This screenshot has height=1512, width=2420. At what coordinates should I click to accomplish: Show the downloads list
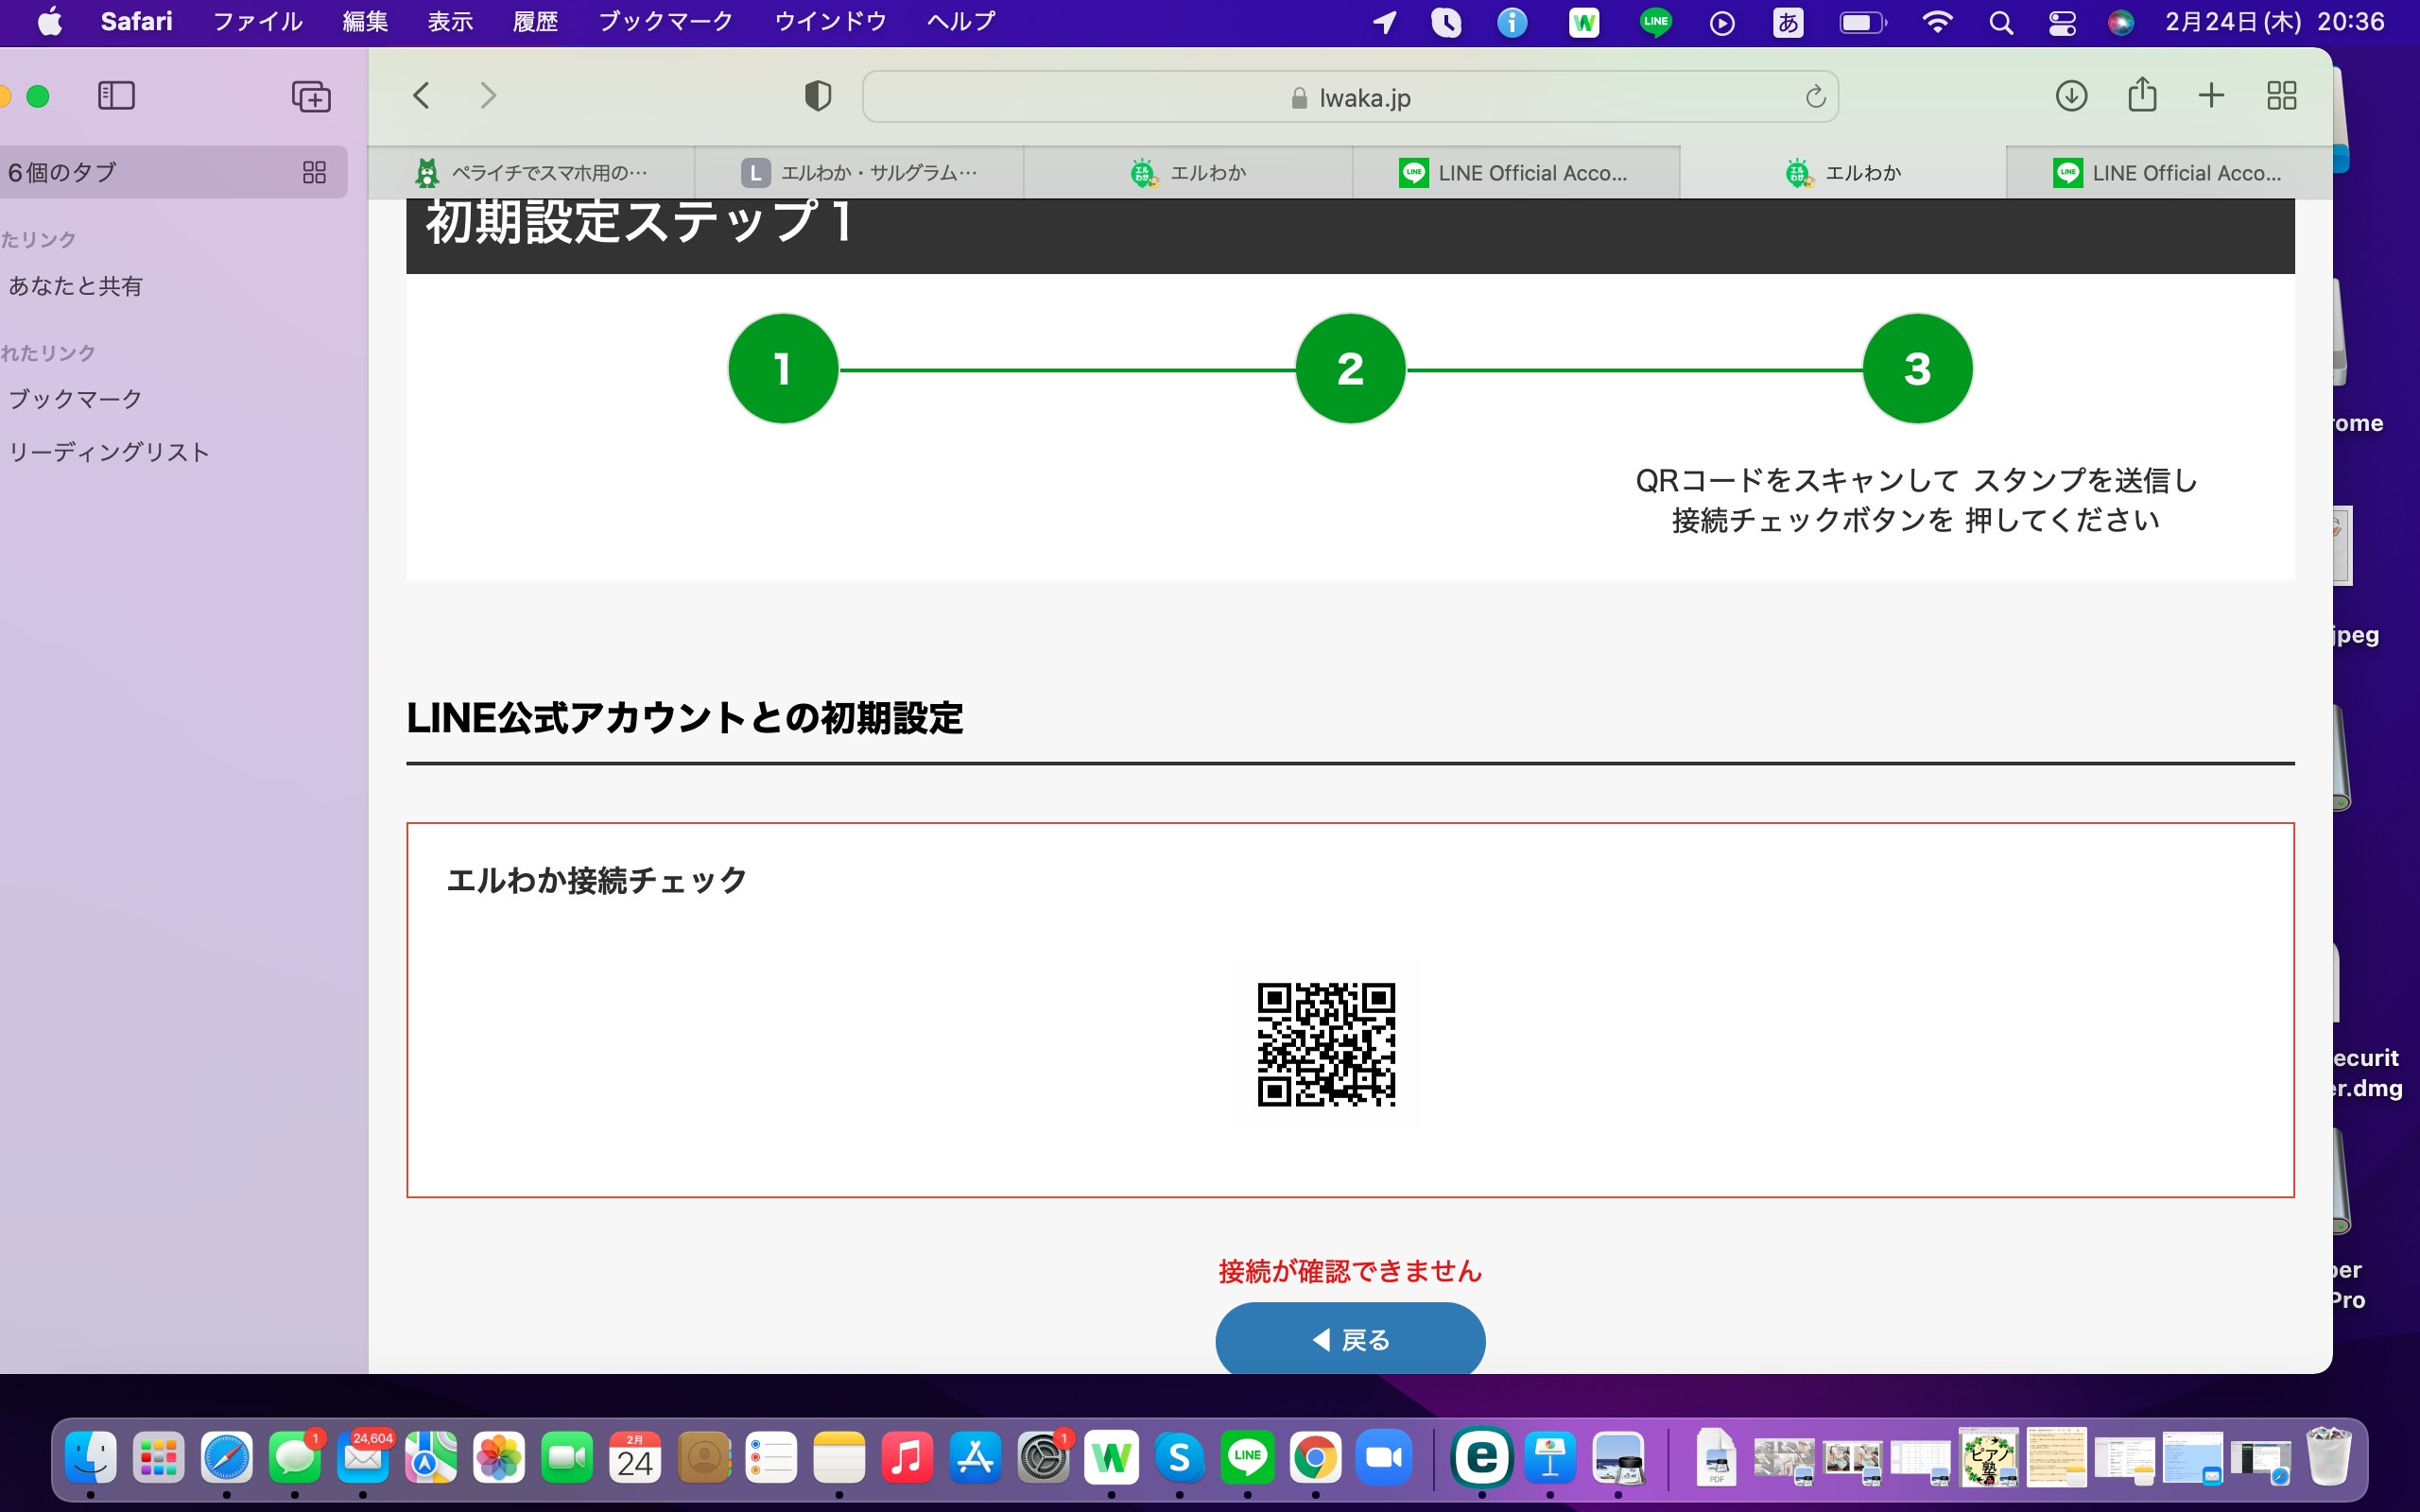coord(2071,96)
